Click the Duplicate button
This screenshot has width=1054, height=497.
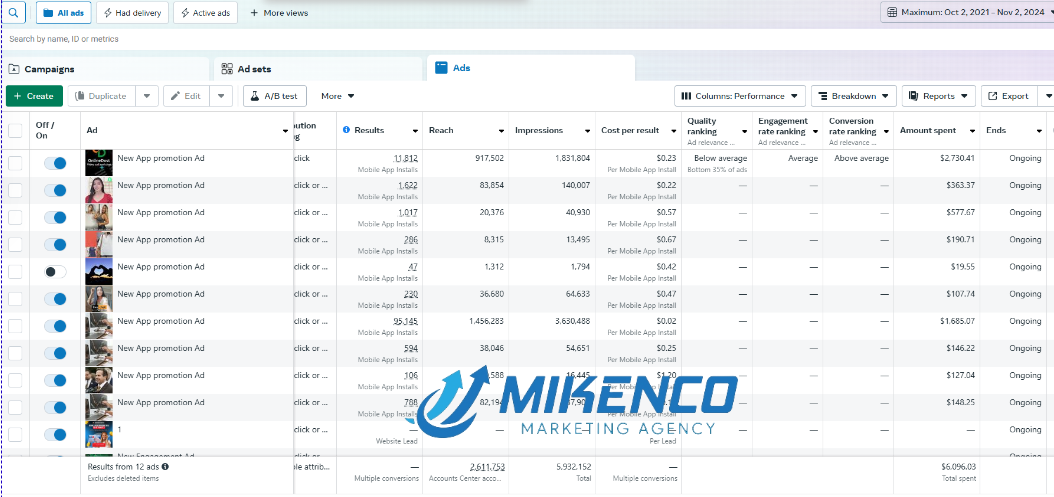(x=102, y=96)
